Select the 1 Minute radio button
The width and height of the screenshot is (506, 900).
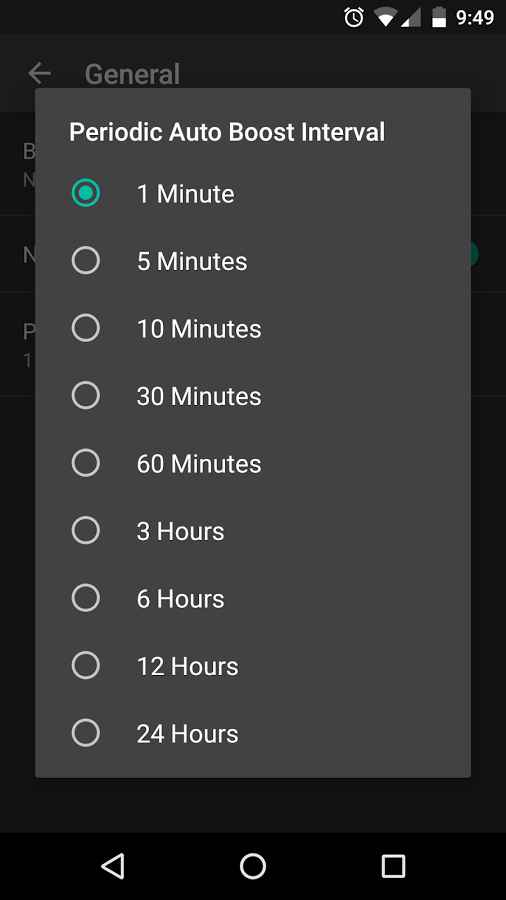(x=85, y=193)
